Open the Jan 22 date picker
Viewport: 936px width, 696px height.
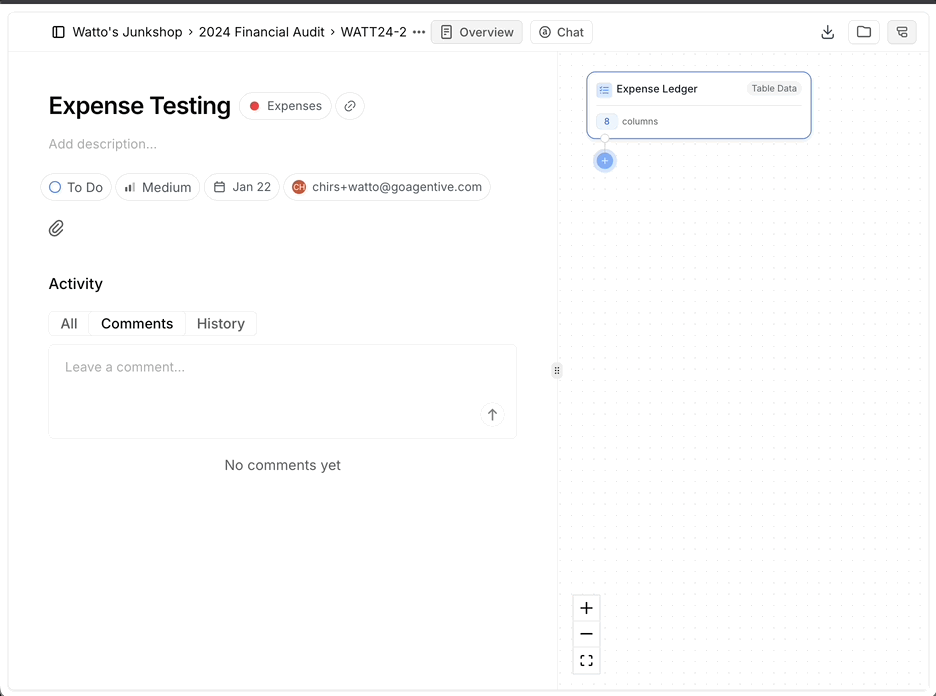[241, 187]
